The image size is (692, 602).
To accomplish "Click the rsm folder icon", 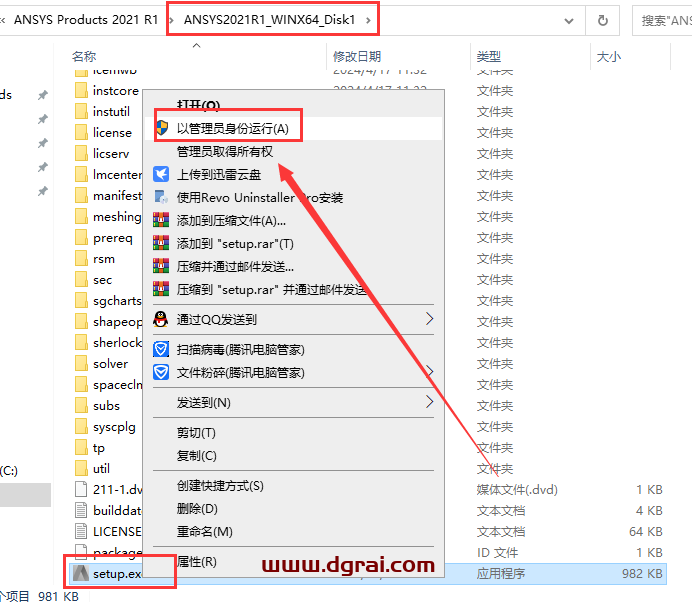I will [x=81, y=258].
